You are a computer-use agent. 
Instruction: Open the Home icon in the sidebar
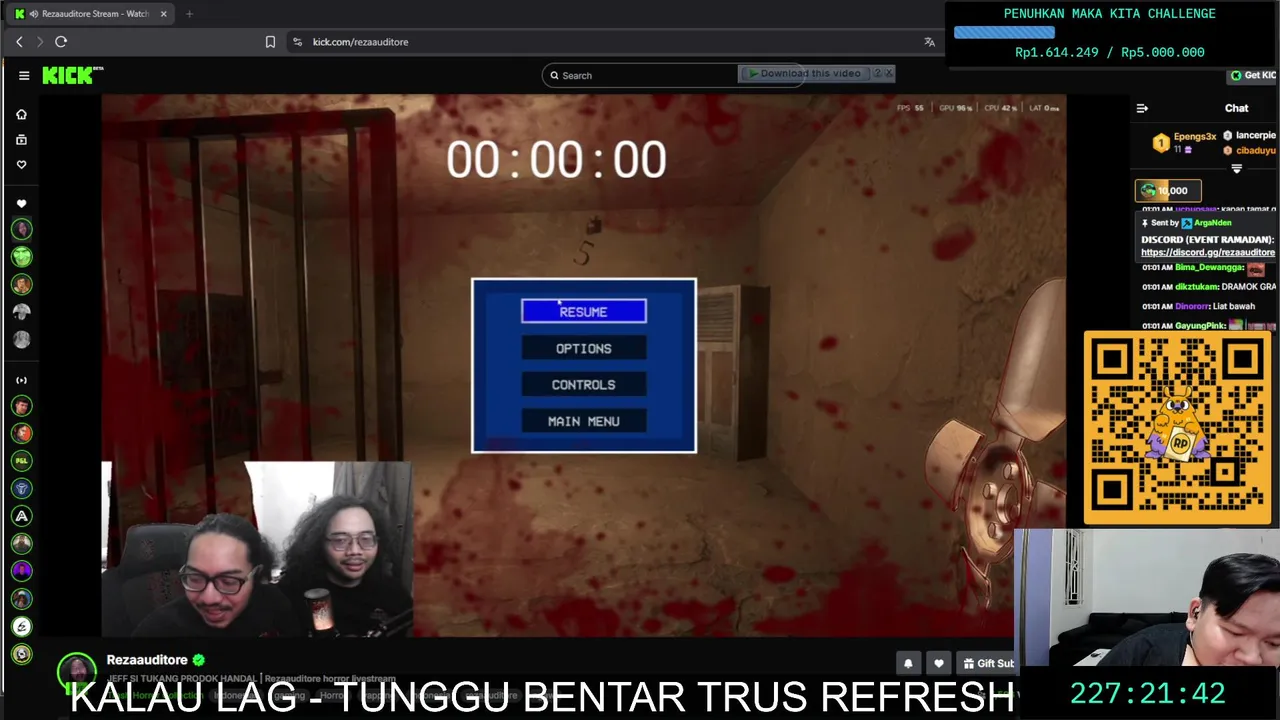coord(21,114)
